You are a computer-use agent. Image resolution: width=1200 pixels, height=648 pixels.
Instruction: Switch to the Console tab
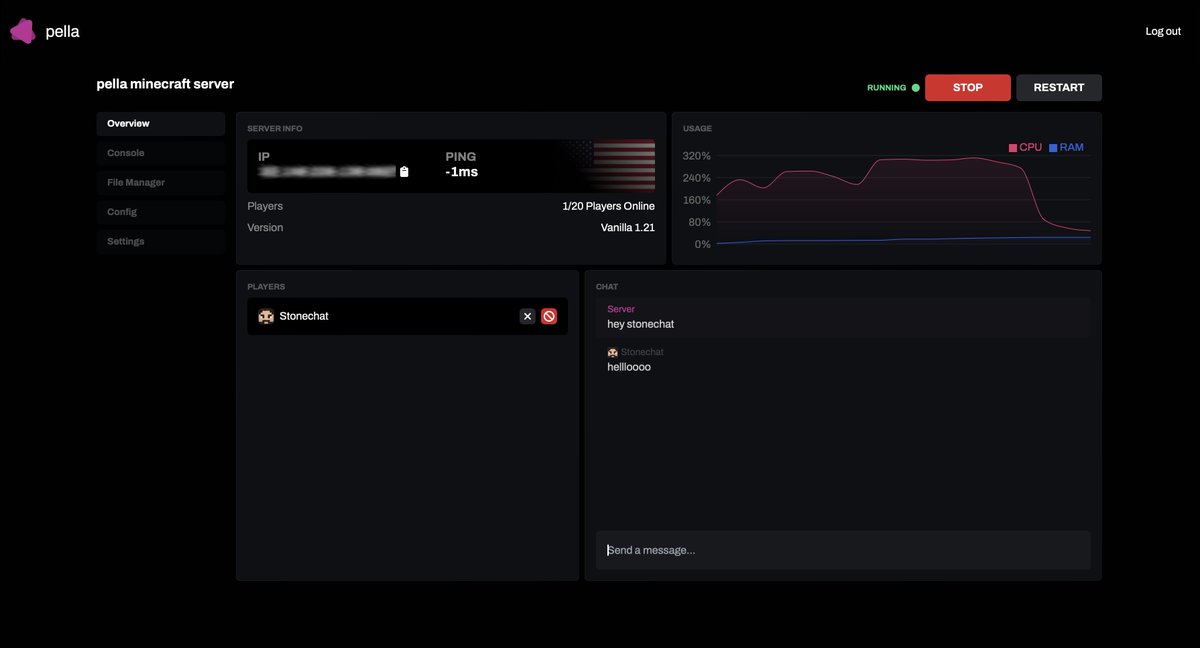click(x=161, y=153)
